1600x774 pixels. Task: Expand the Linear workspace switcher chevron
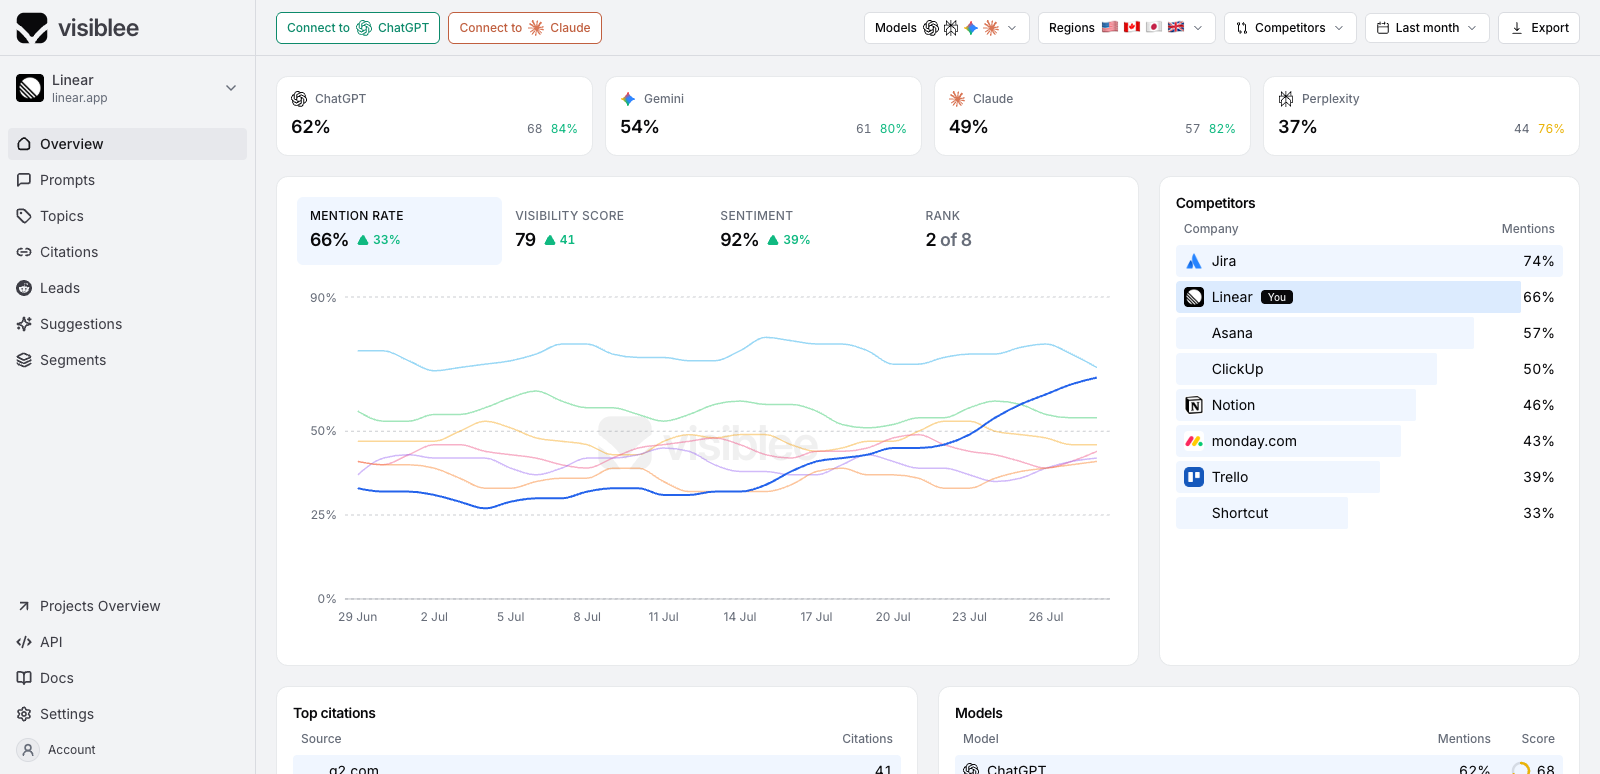pos(231,88)
